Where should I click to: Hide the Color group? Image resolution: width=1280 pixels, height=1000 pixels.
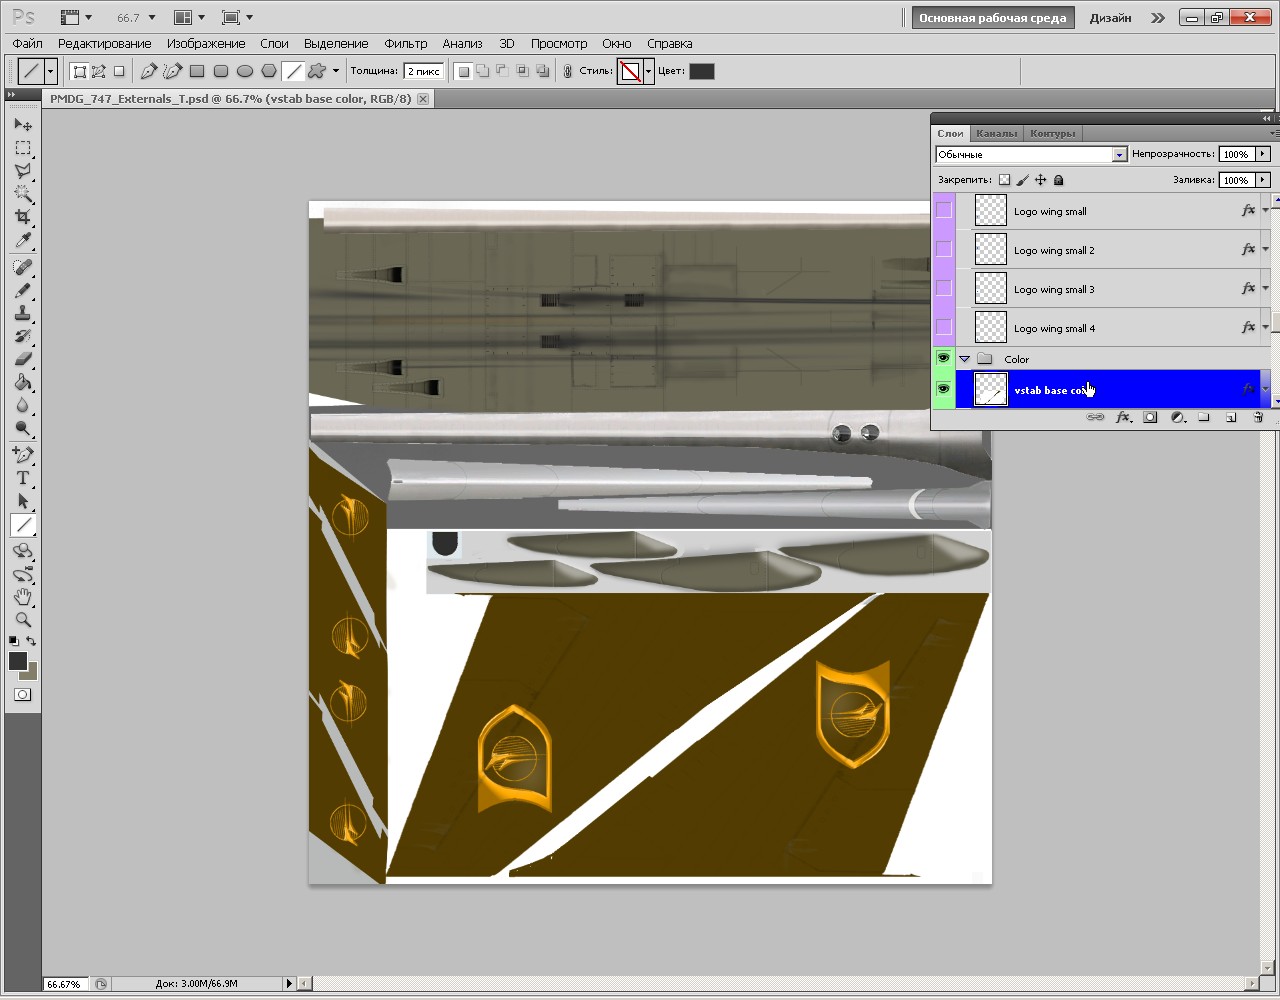[943, 358]
